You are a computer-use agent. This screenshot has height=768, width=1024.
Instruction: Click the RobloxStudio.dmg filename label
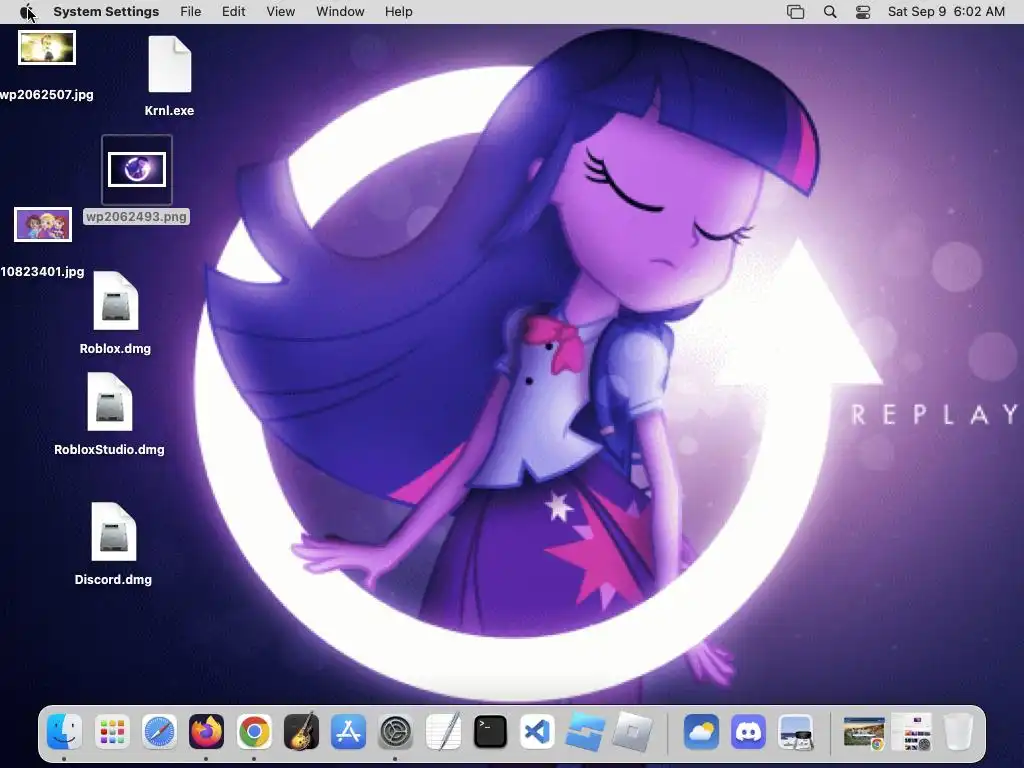[x=109, y=450]
